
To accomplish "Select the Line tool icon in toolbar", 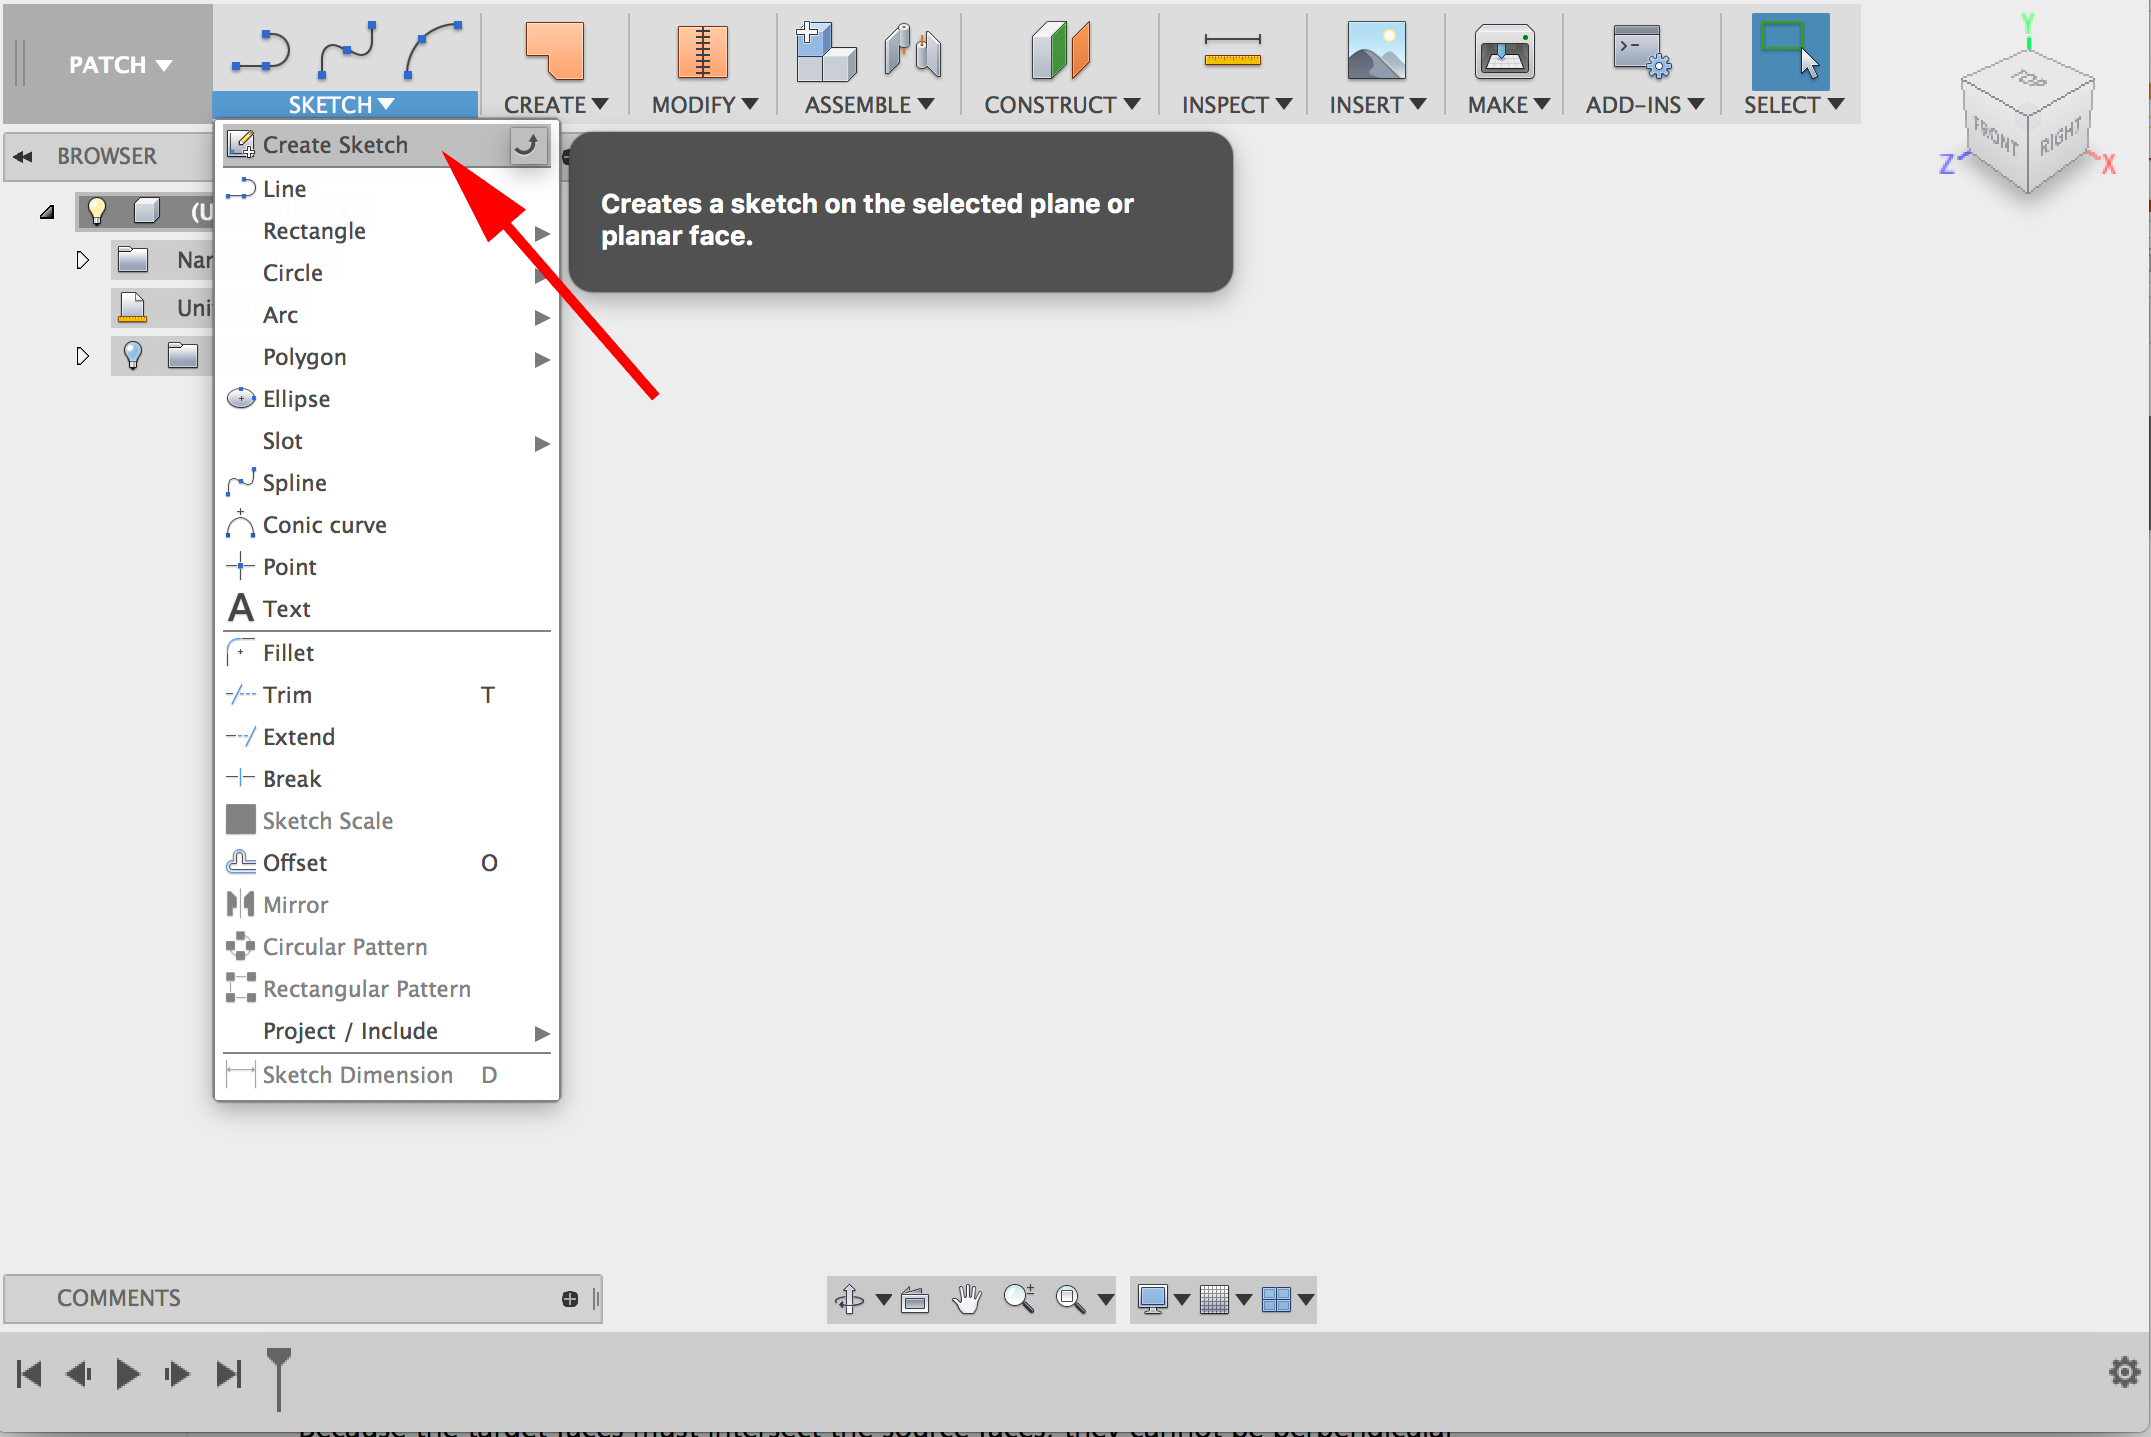I will click(x=260, y=52).
